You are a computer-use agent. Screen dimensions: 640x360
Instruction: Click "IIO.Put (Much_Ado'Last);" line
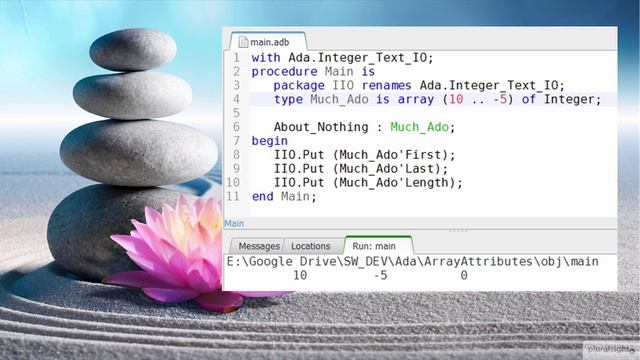point(360,169)
